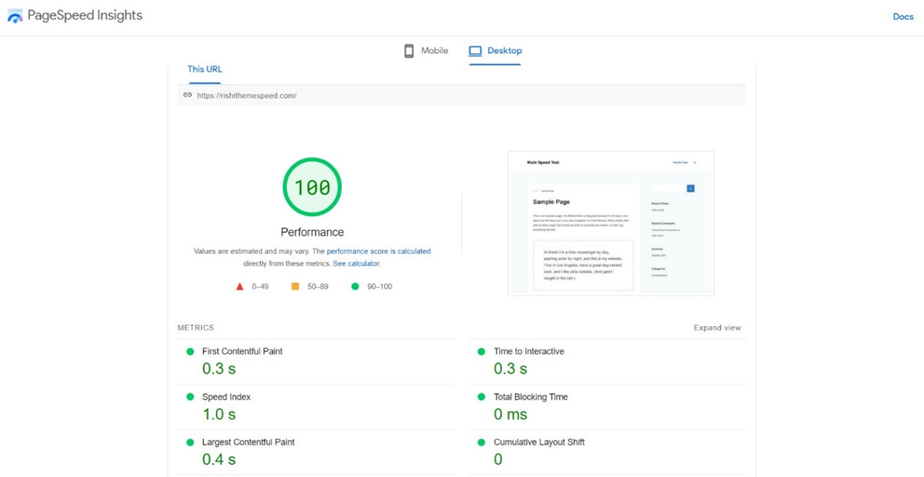
Task: Click the First Contentful Paint label
Action: pyautogui.click(x=242, y=351)
